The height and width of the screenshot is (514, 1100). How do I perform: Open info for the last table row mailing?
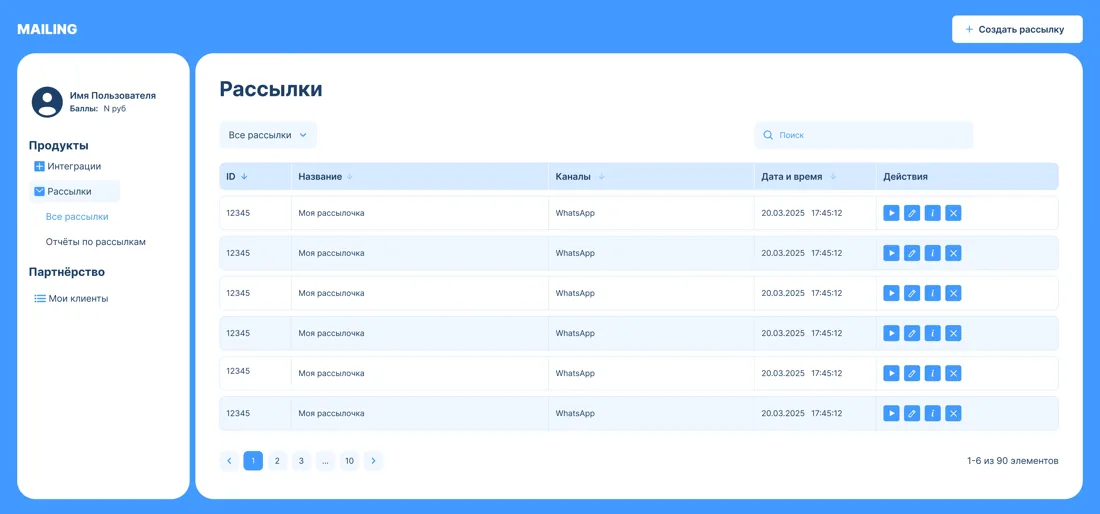point(932,413)
